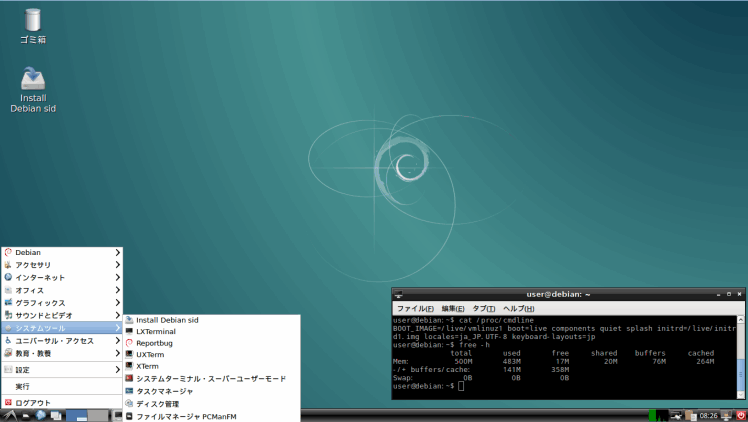Viewport: 748px width, 422px height.
Task: Expand the 設定 submenu arrow
Action: click(117, 370)
